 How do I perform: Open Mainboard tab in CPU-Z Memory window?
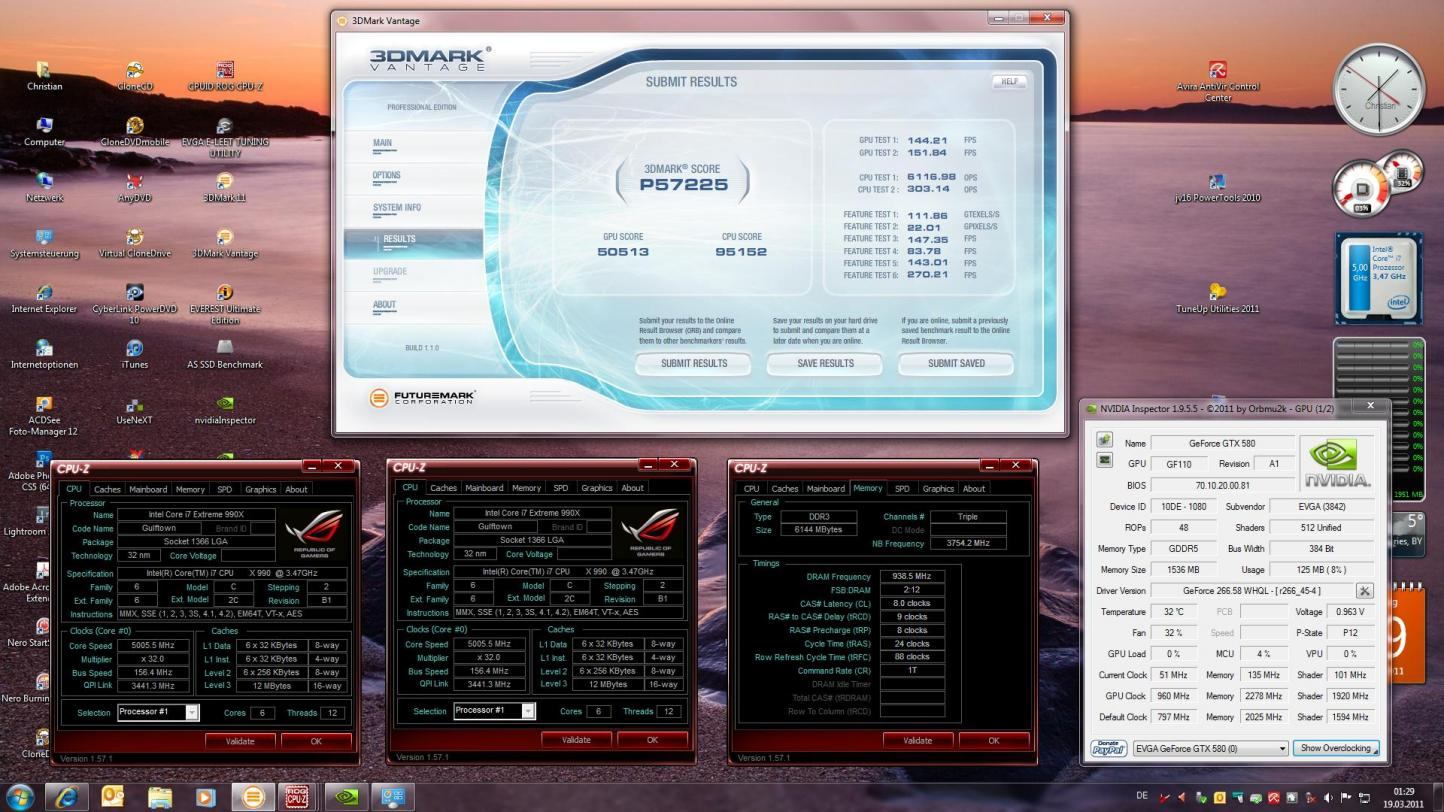click(825, 489)
